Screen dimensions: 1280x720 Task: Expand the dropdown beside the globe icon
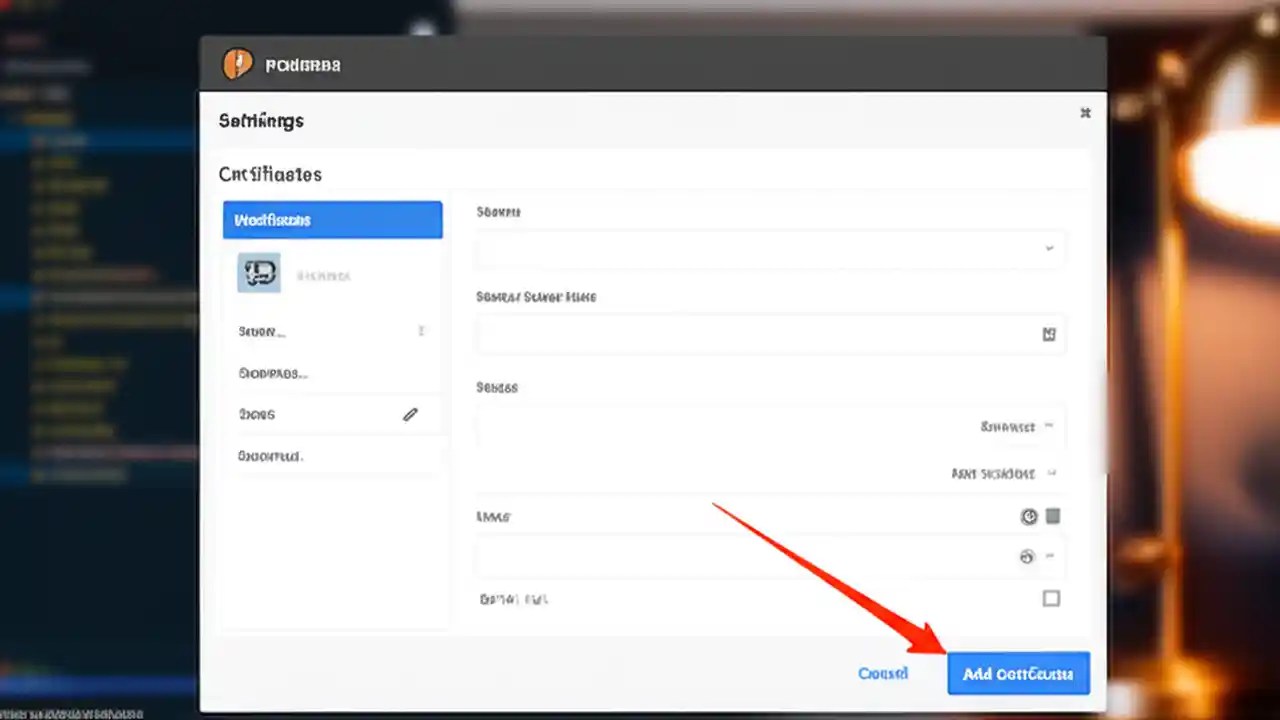click(x=1048, y=556)
